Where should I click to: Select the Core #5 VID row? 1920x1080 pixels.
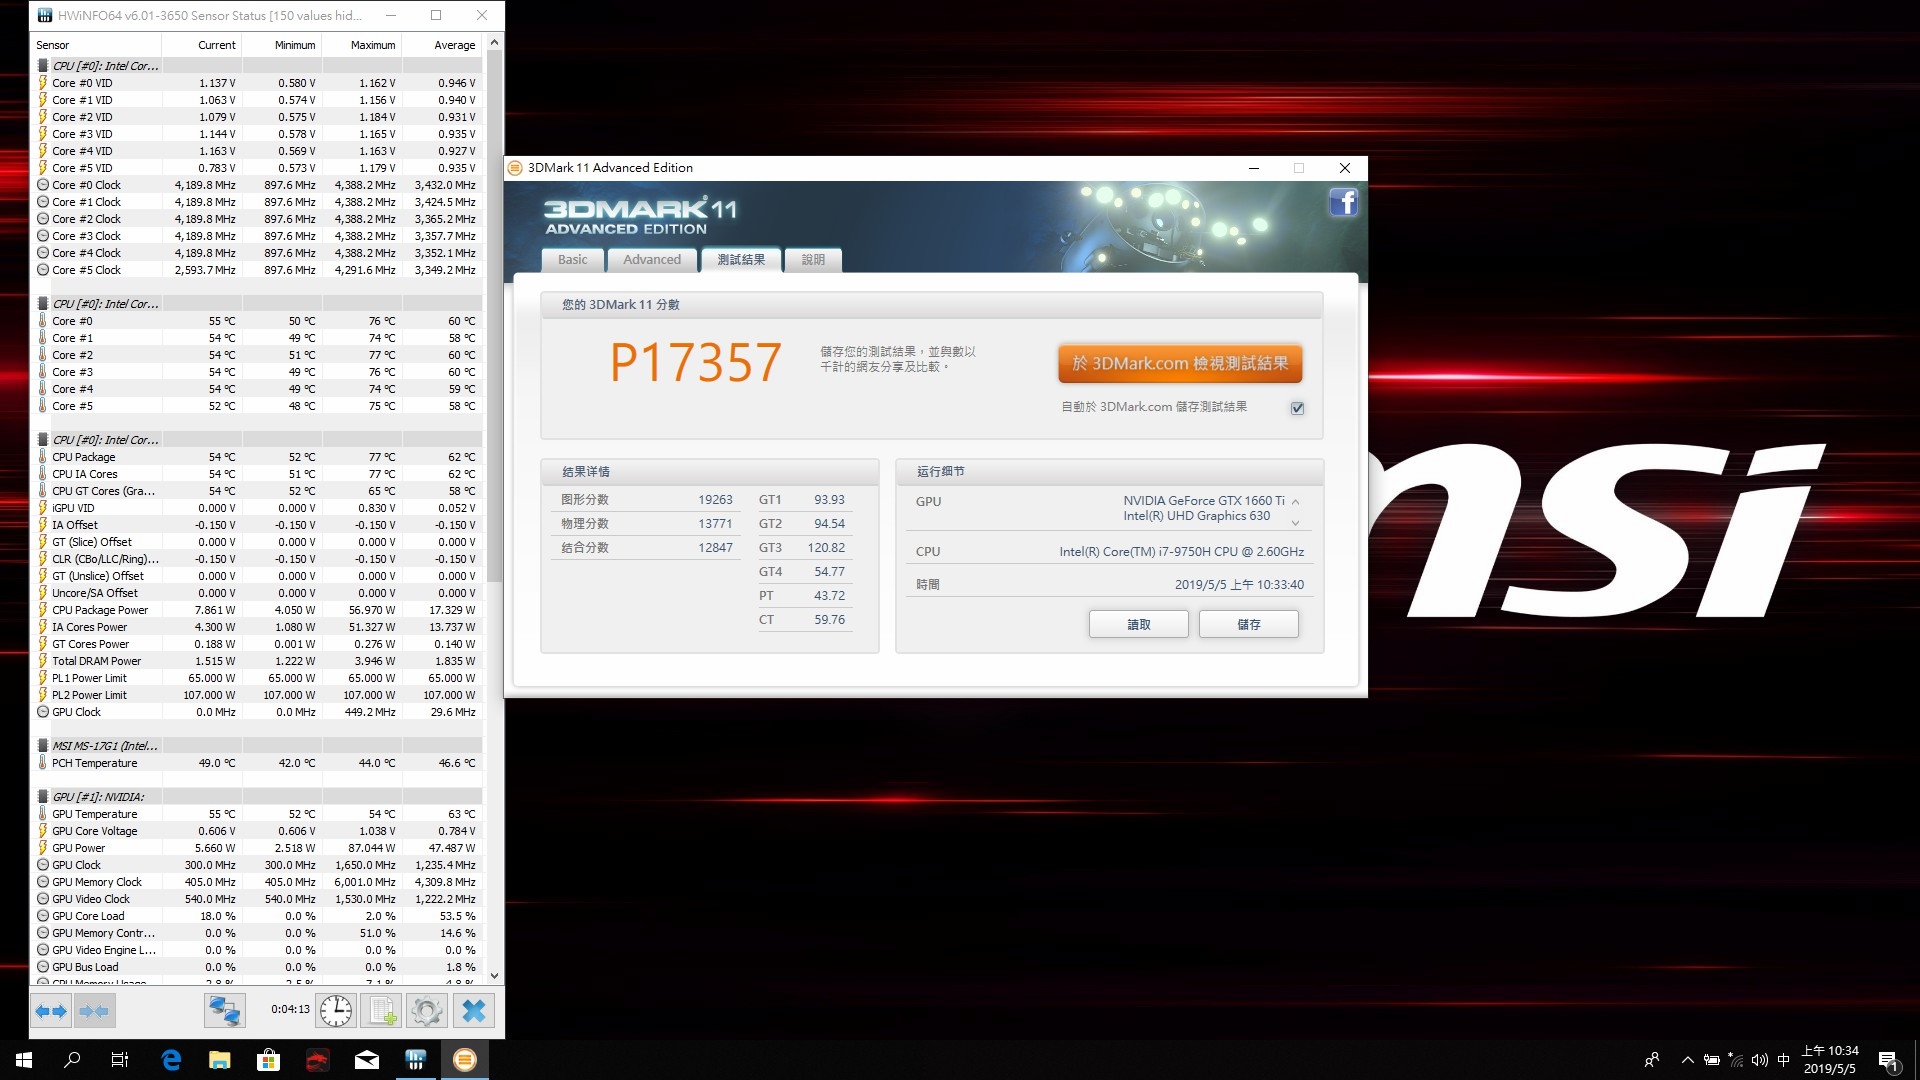(x=257, y=168)
